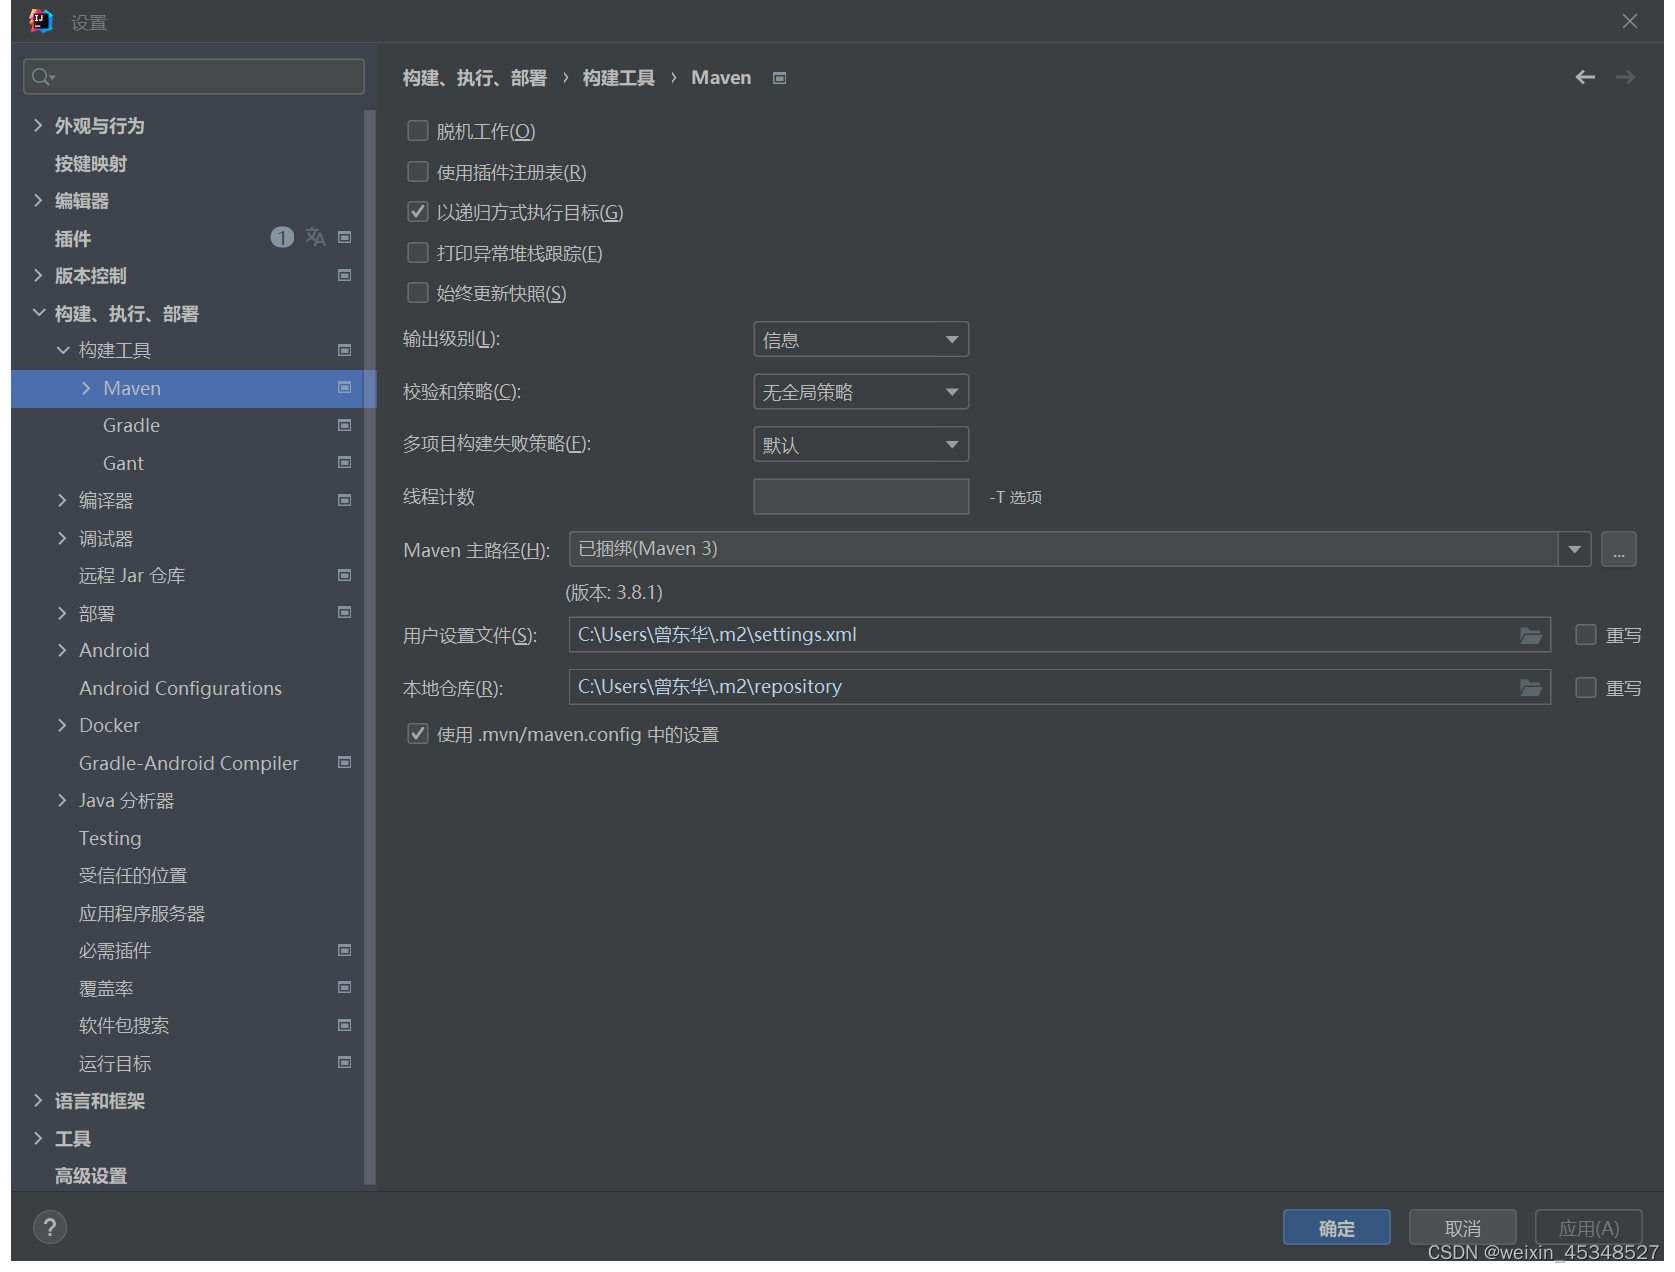Click project settings icon in 编译器 row
Image resolution: width=1675 pixels, height=1272 pixels.
pos(344,500)
